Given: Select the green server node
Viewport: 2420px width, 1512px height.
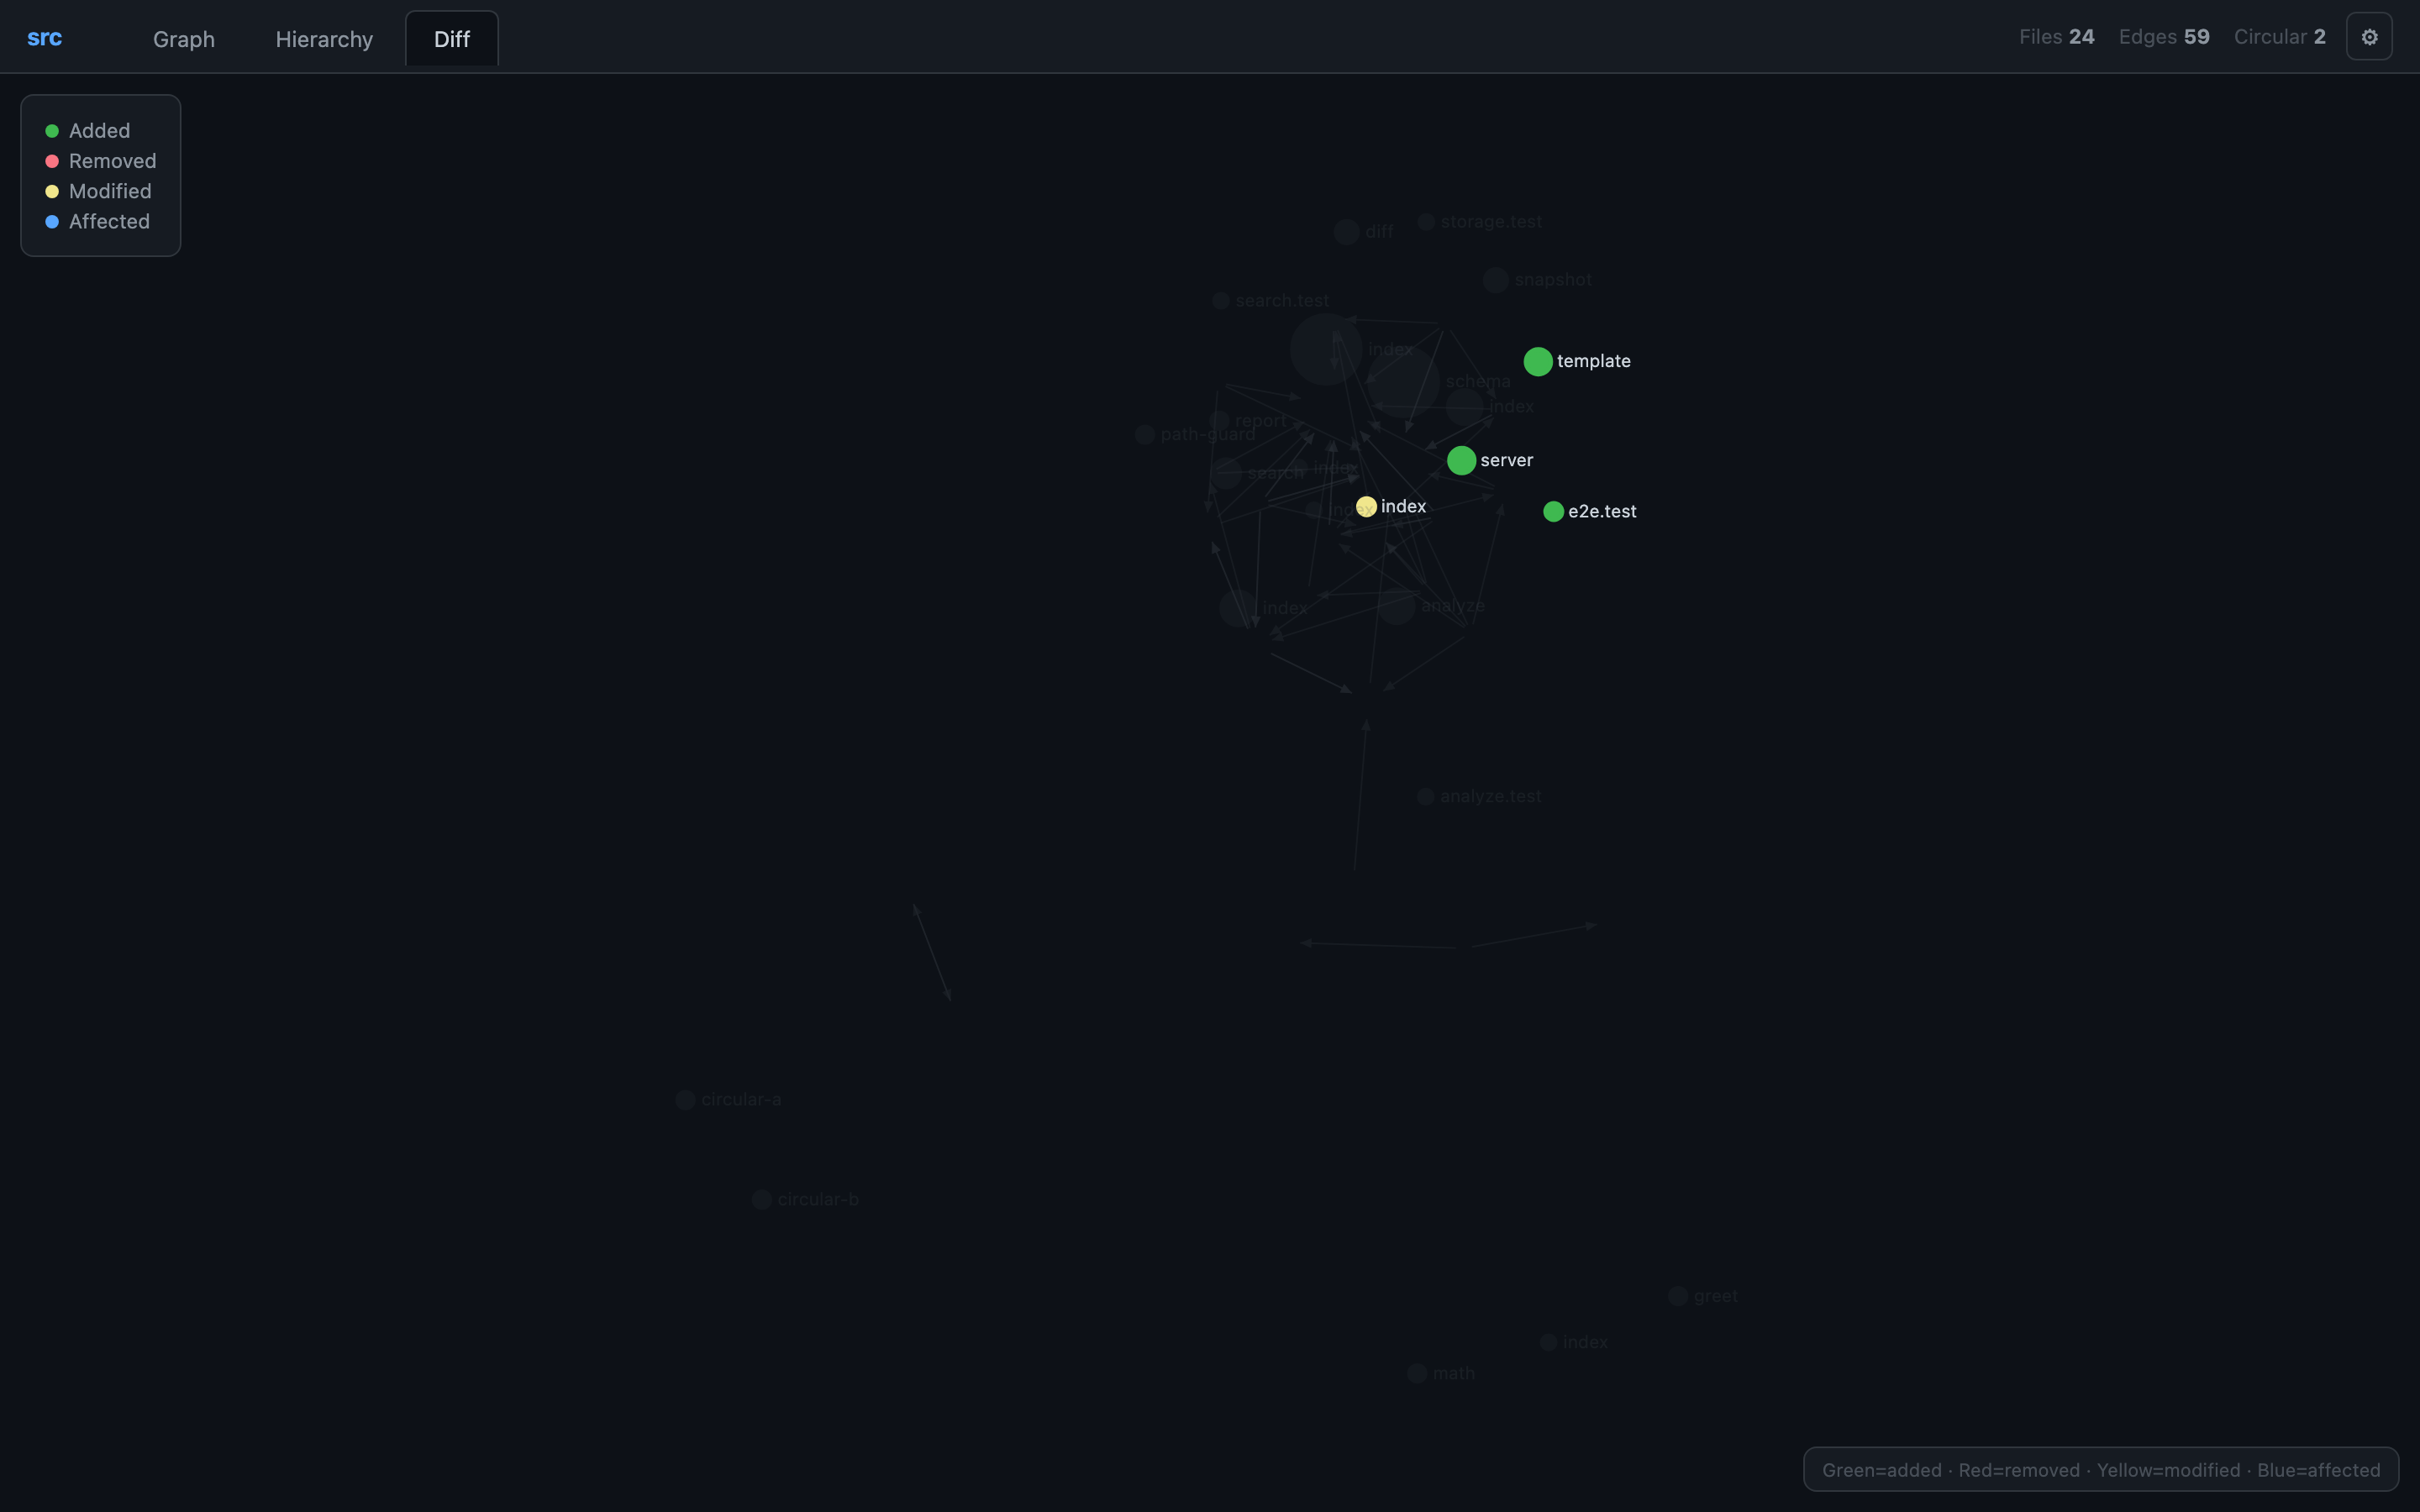Looking at the screenshot, I should [x=1461, y=460].
